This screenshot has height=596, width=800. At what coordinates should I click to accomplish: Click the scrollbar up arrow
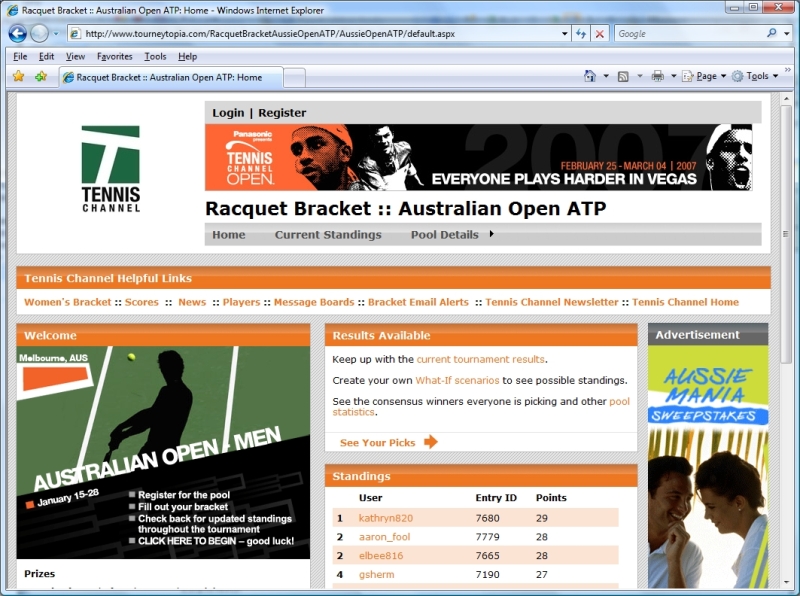(786, 98)
